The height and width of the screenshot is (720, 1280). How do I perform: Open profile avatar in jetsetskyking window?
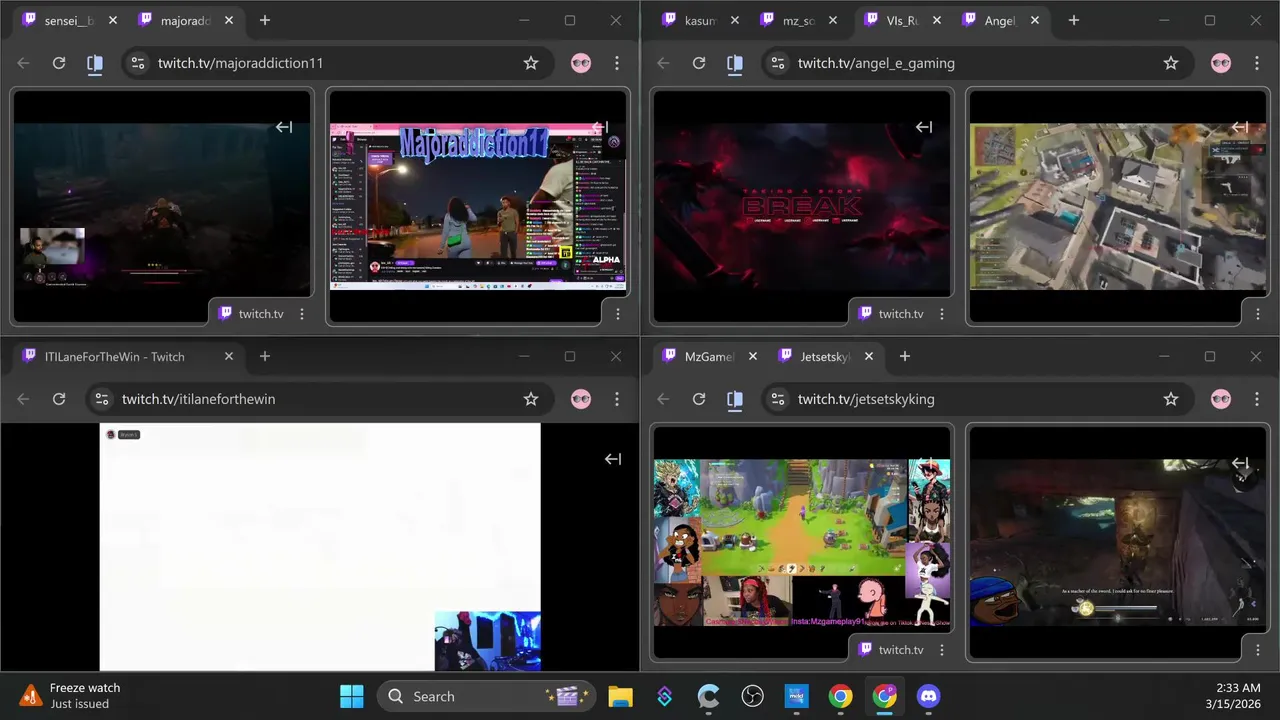tap(1221, 399)
